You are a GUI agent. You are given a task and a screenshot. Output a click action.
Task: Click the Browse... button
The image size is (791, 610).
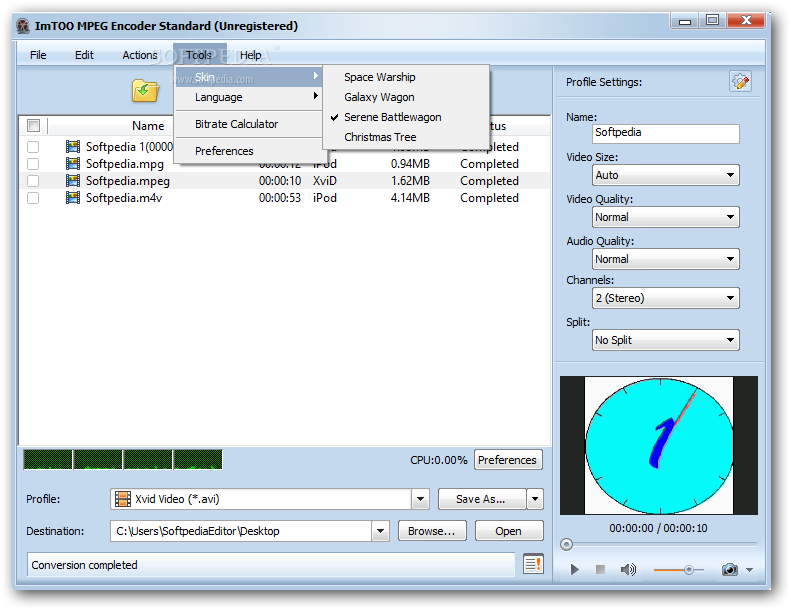432,531
